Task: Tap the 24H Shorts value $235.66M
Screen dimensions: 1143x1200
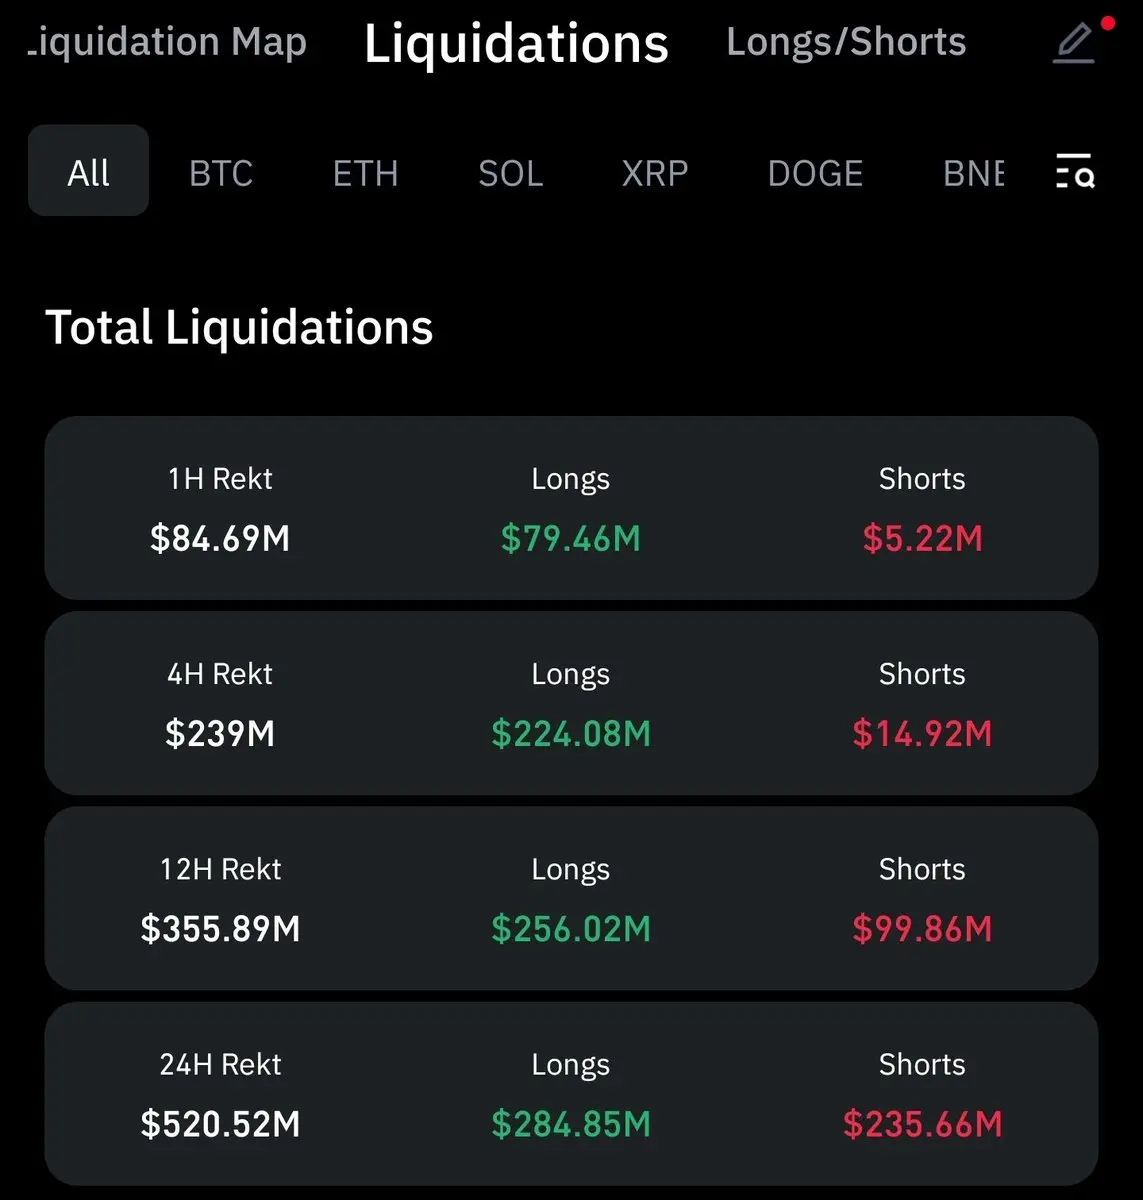Action: tap(922, 1124)
